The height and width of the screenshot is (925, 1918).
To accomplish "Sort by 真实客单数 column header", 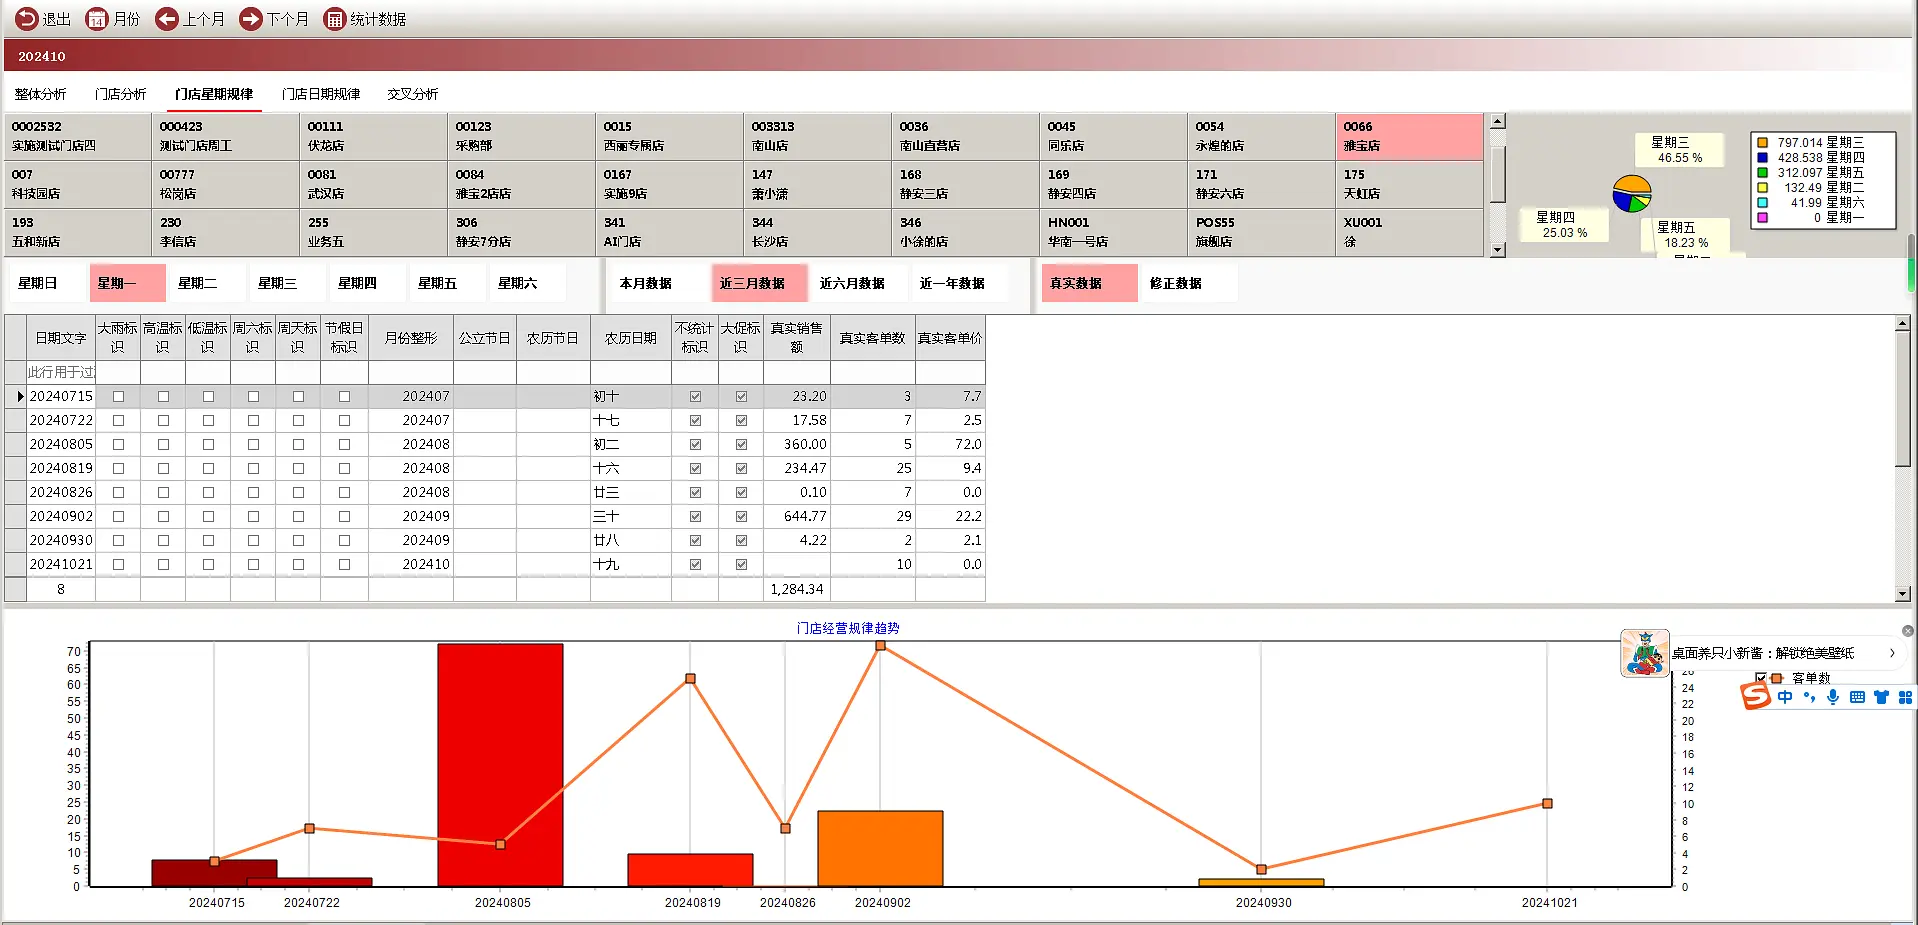I will click(x=872, y=337).
